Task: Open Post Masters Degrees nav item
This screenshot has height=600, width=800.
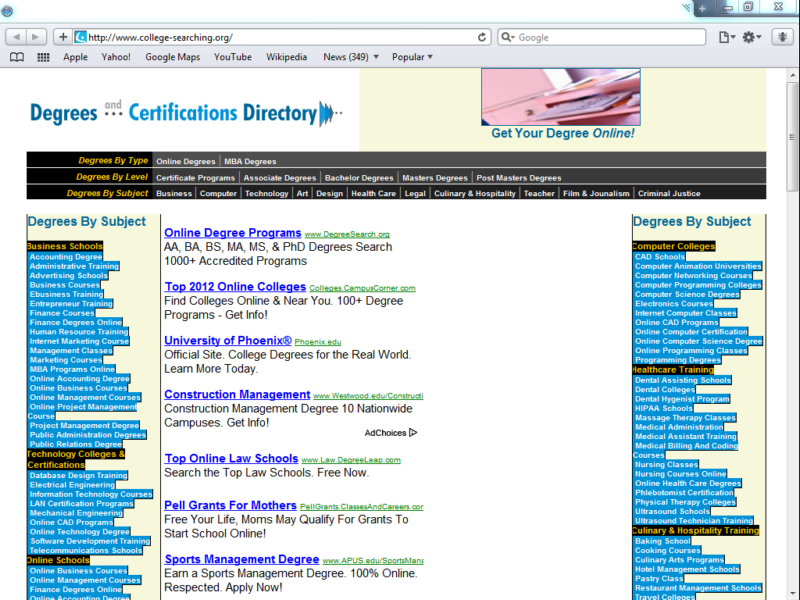Action: tap(519, 178)
